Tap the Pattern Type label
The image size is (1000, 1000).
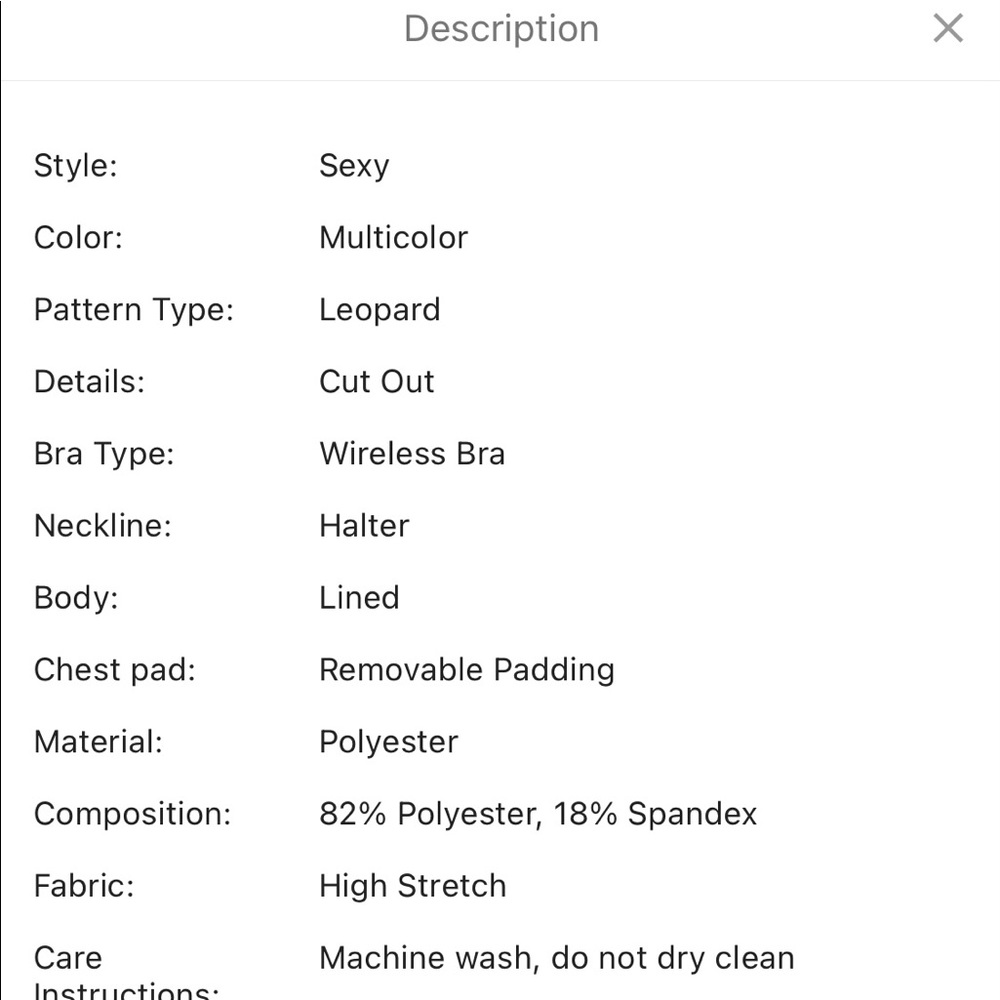[x=133, y=310]
